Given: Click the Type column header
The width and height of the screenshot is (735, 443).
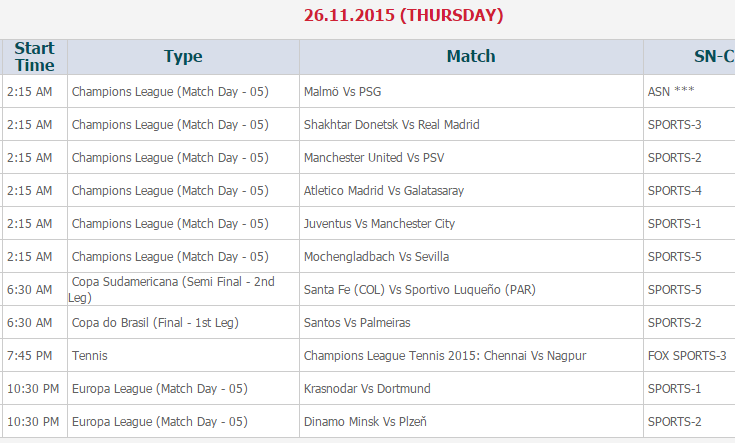Looking at the screenshot, I should coord(183,57).
